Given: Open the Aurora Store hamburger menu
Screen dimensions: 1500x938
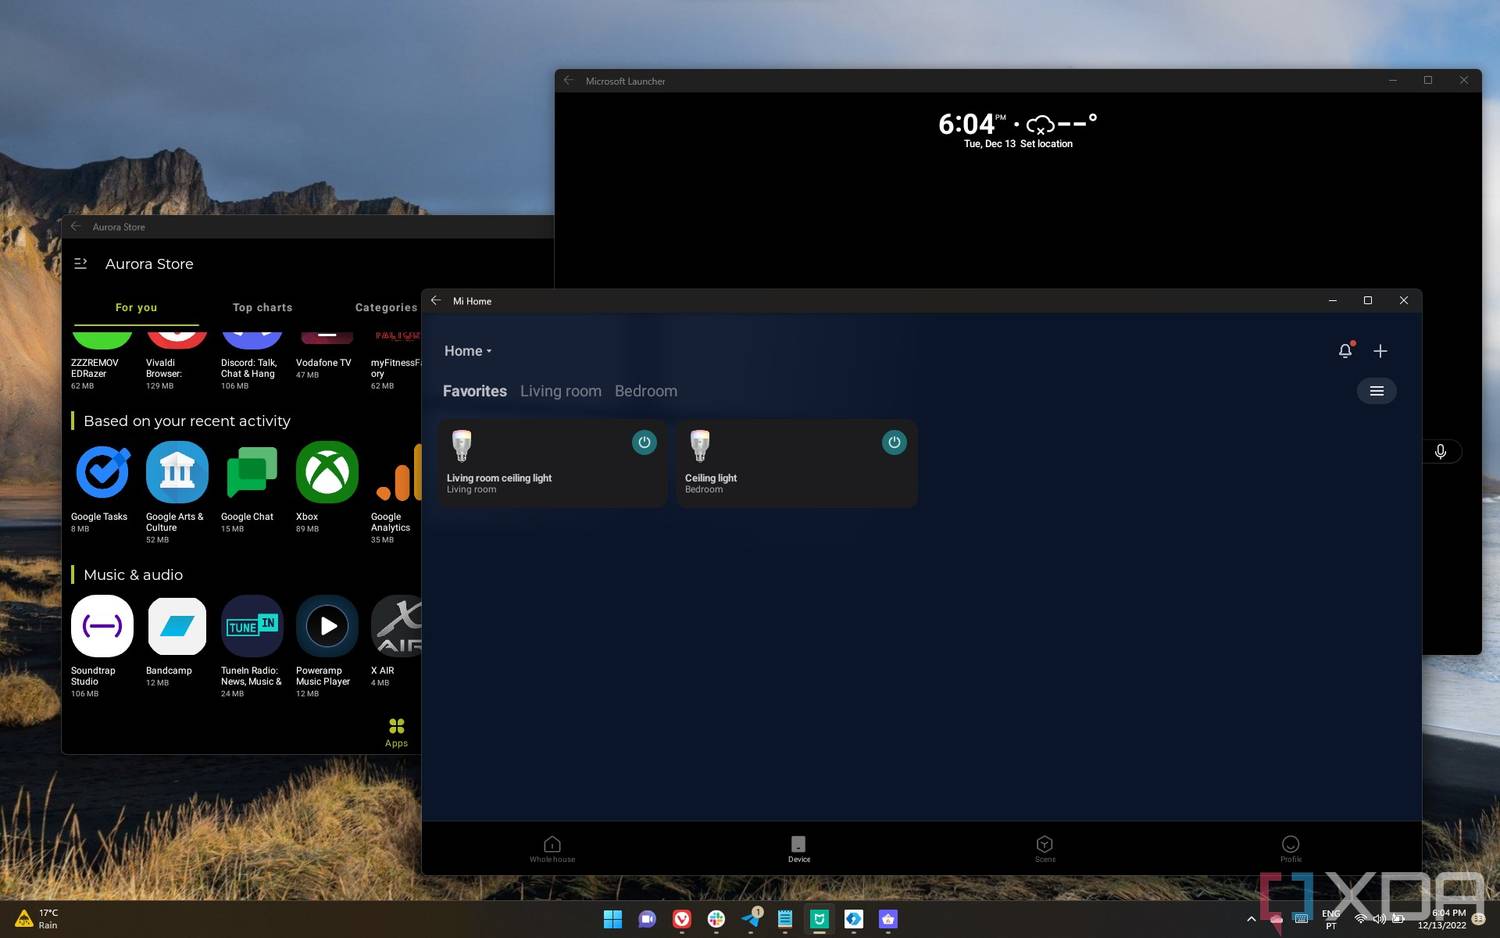Looking at the screenshot, I should pyautogui.click(x=81, y=264).
